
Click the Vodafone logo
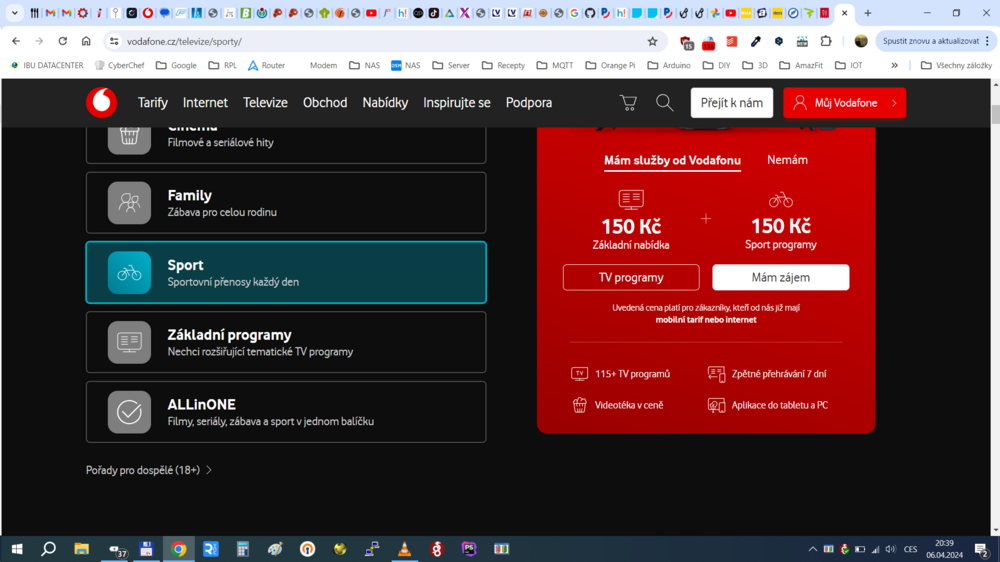[x=101, y=102]
